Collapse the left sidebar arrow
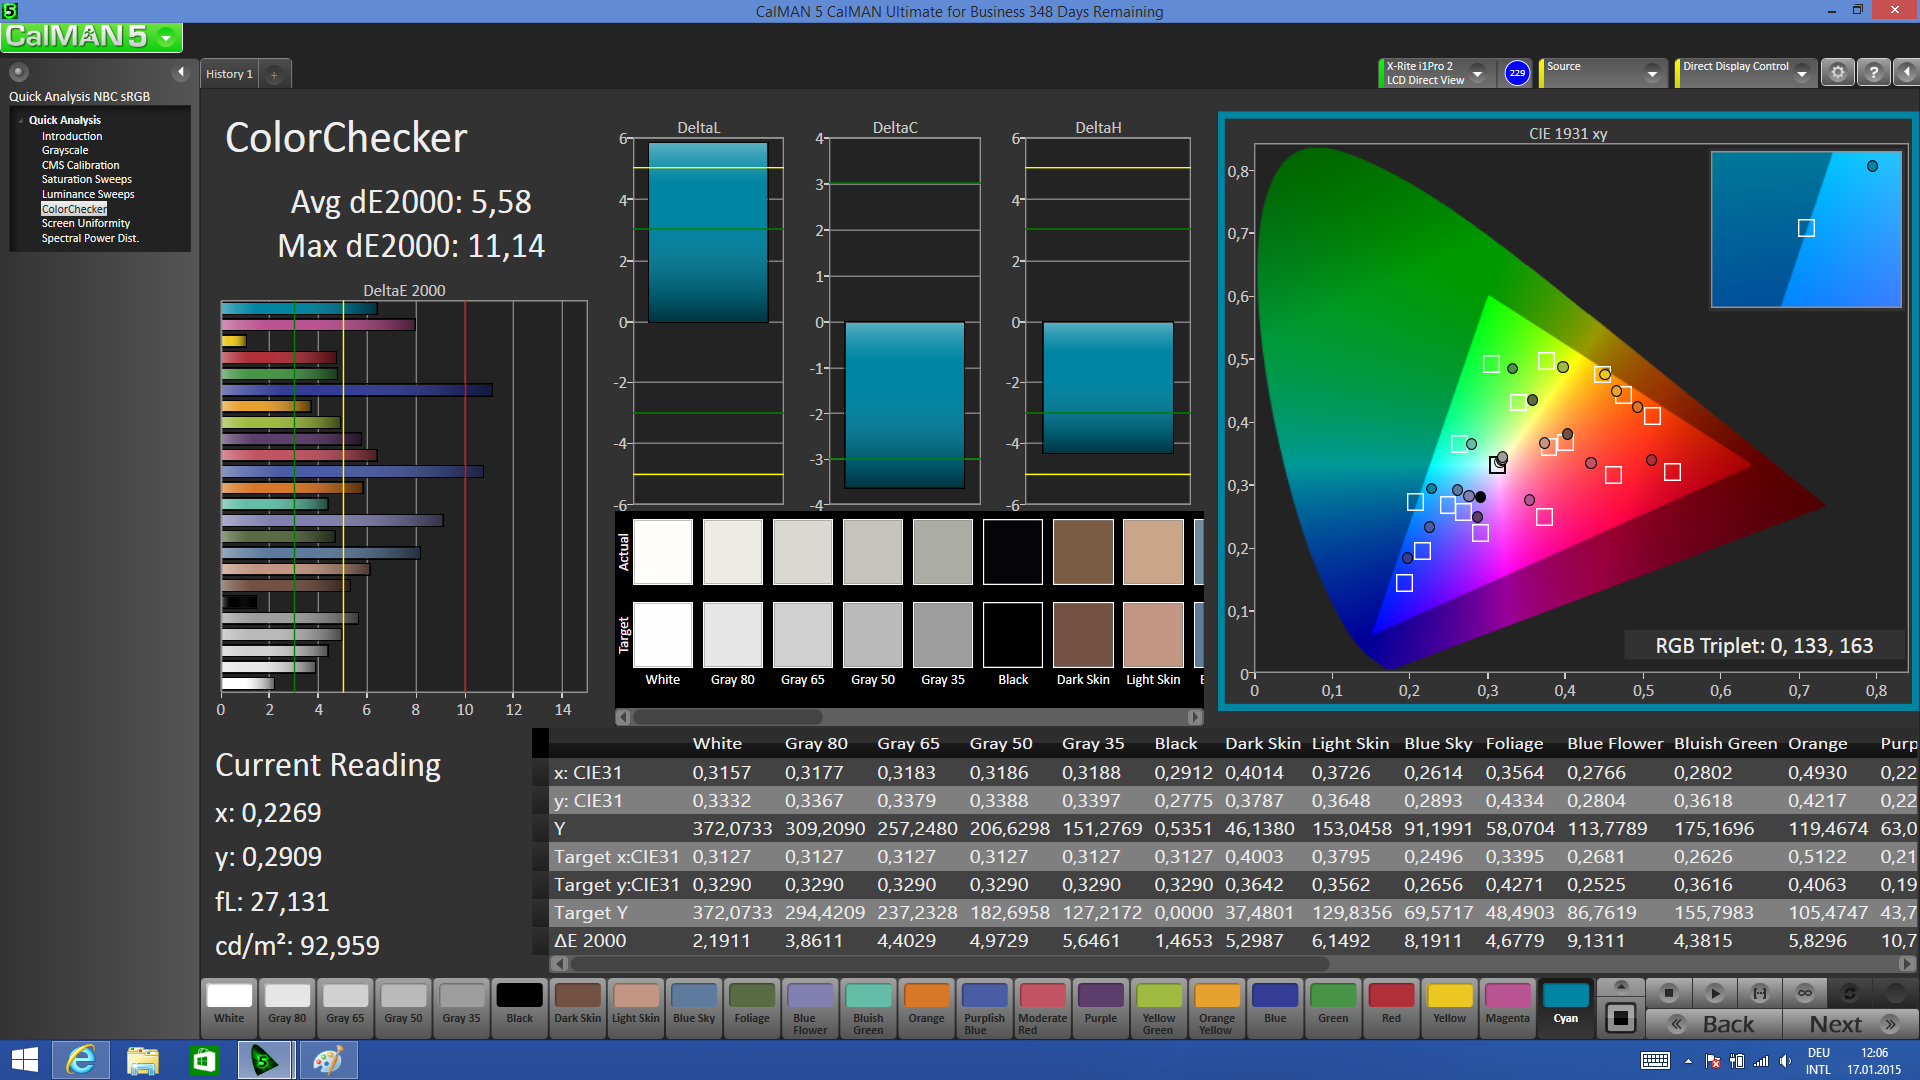1920x1080 pixels. click(x=181, y=72)
